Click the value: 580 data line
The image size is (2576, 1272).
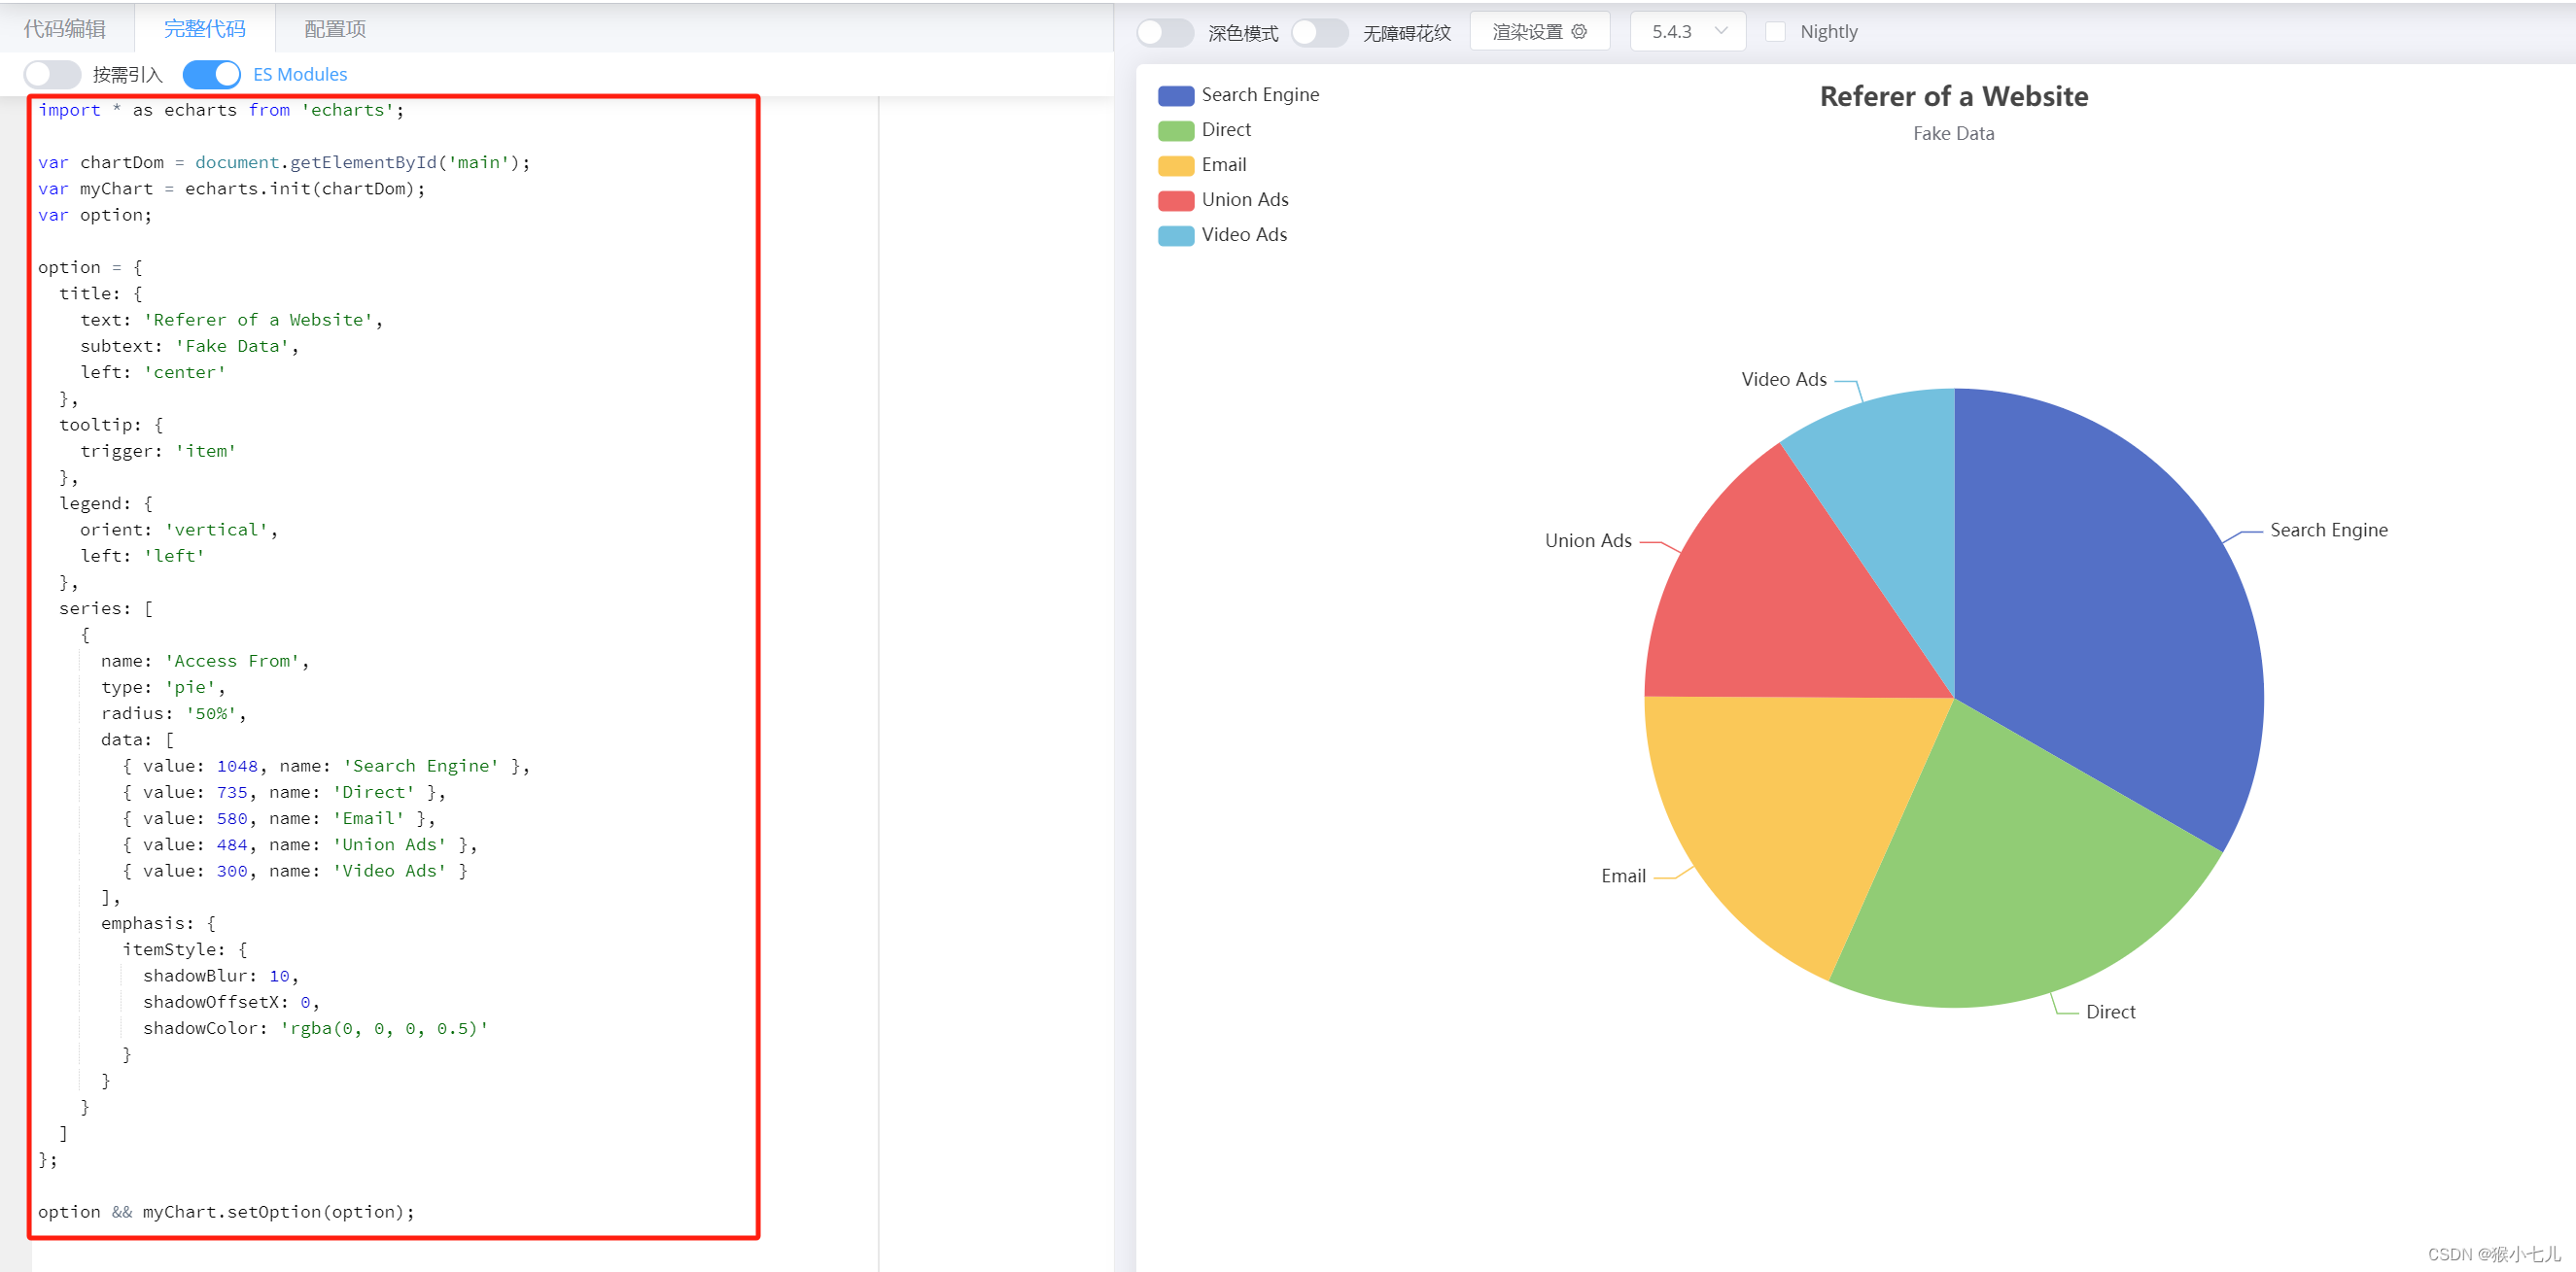coord(279,818)
